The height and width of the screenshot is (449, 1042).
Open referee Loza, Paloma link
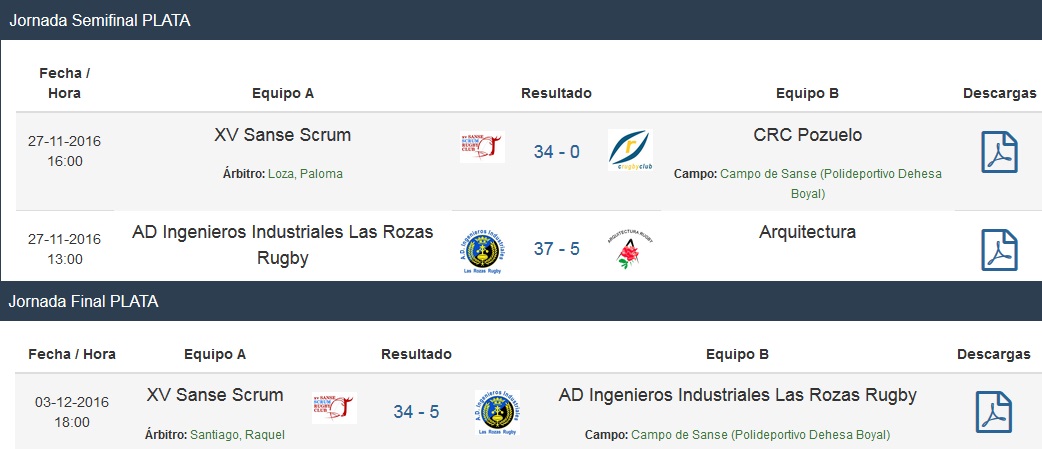point(306,174)
